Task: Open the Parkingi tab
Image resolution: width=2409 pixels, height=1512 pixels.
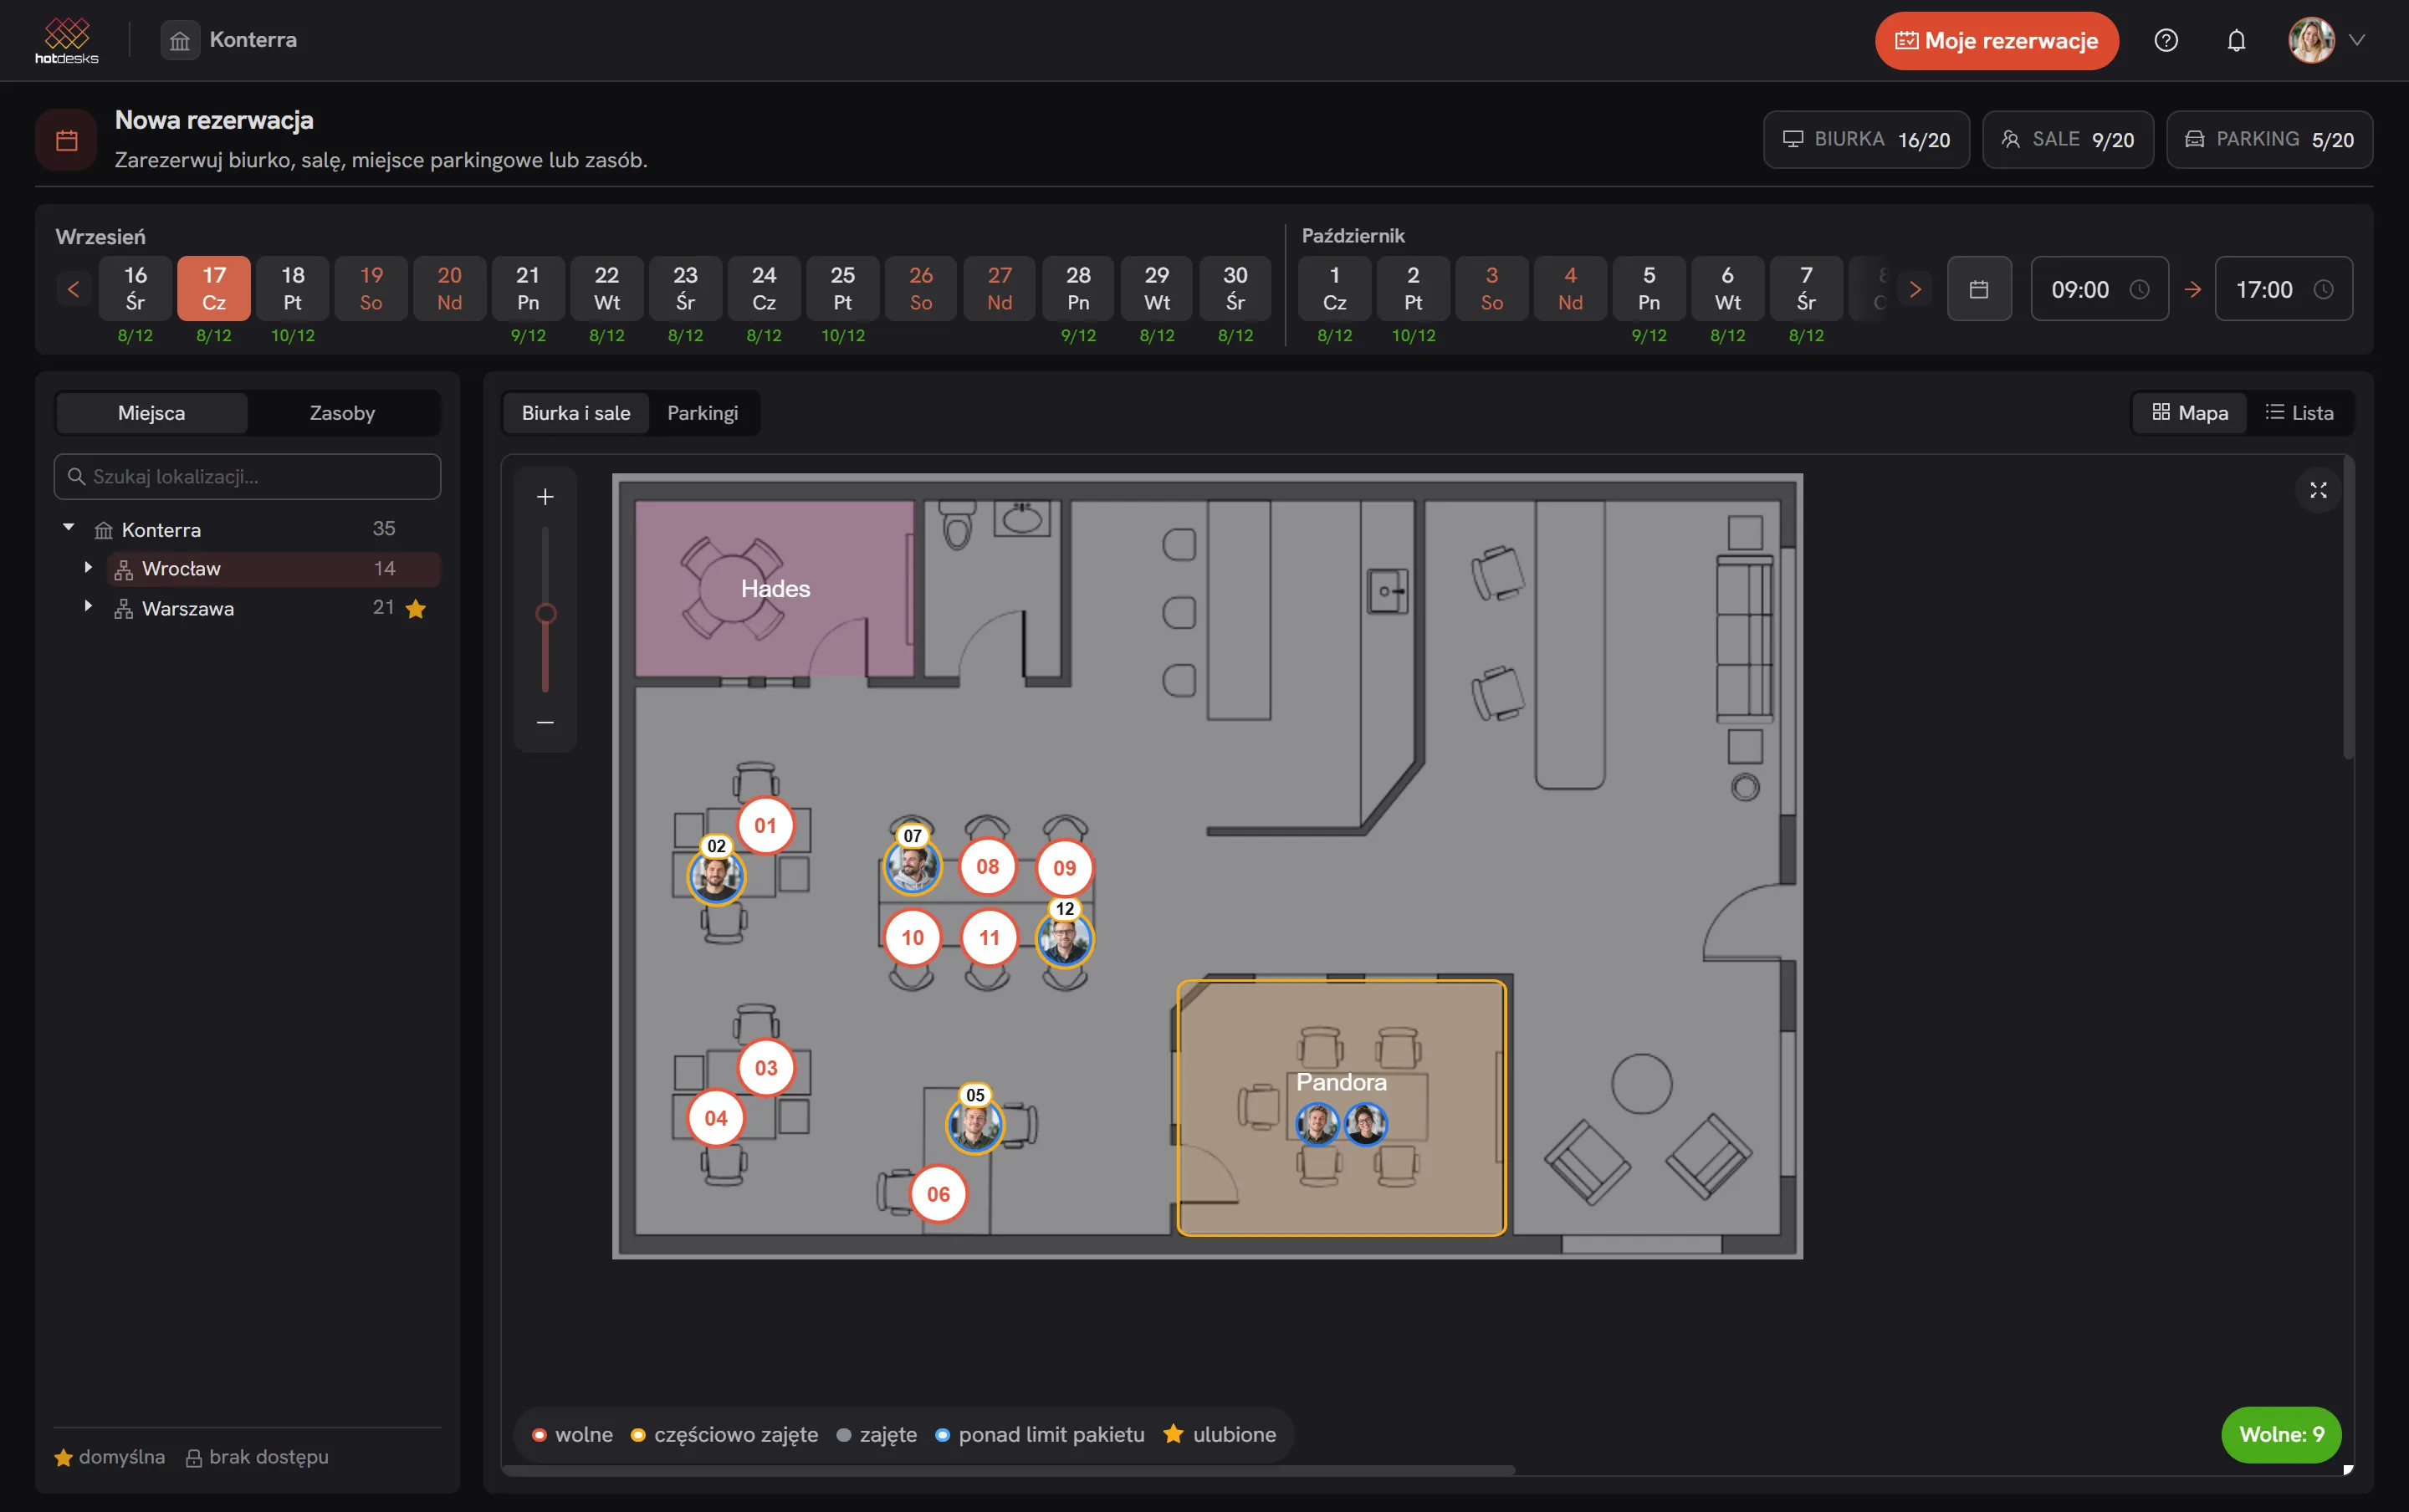Action: tap(702, 413)
